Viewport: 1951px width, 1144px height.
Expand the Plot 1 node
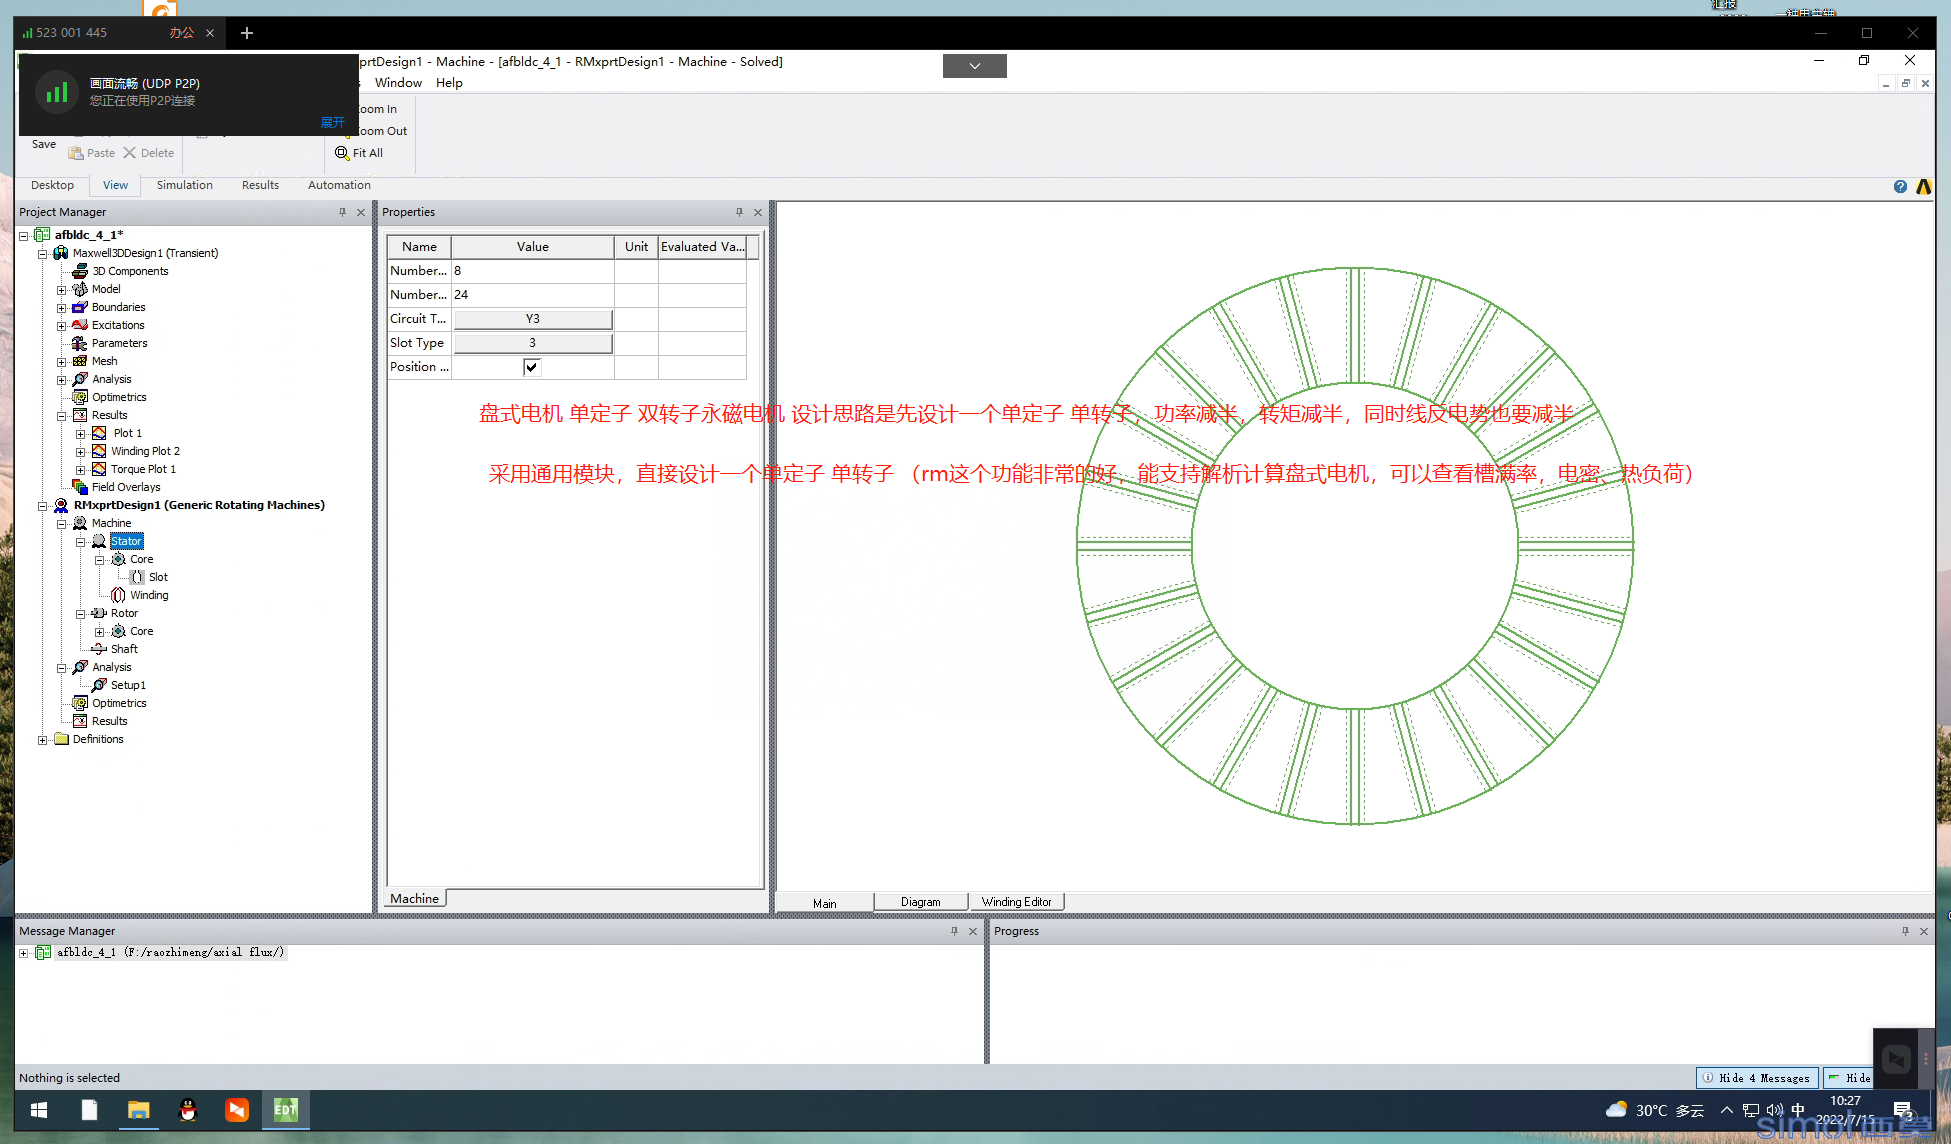click(80, 434)
